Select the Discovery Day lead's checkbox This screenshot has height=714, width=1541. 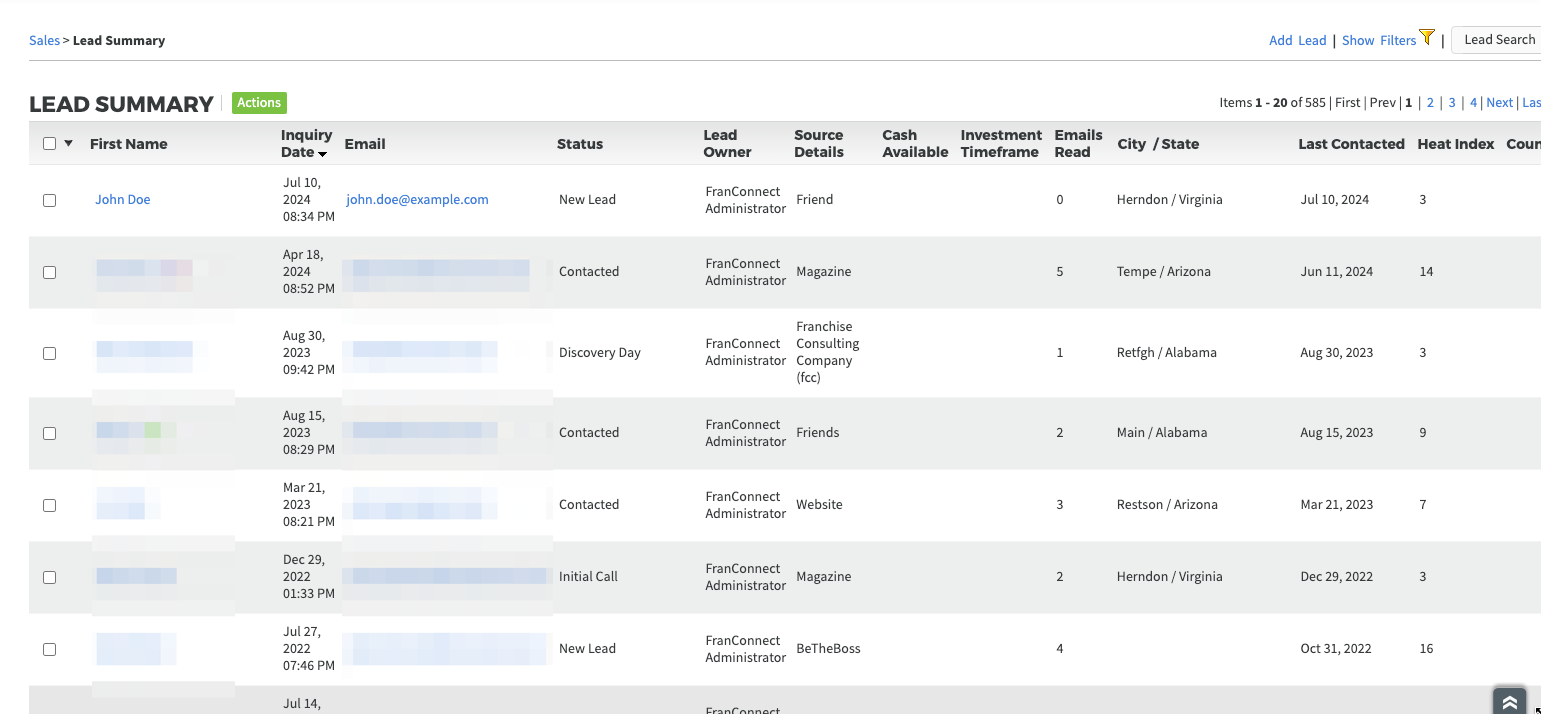(49, 353)
